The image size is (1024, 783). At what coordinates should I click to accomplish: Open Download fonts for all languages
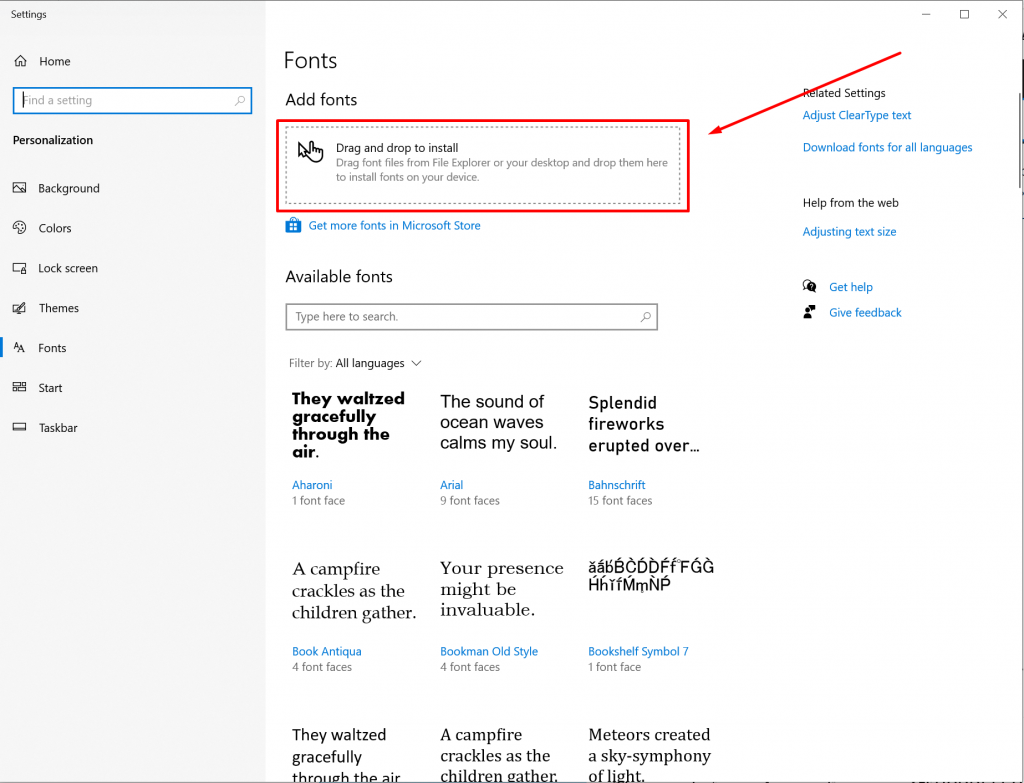(x=887, y=147)
